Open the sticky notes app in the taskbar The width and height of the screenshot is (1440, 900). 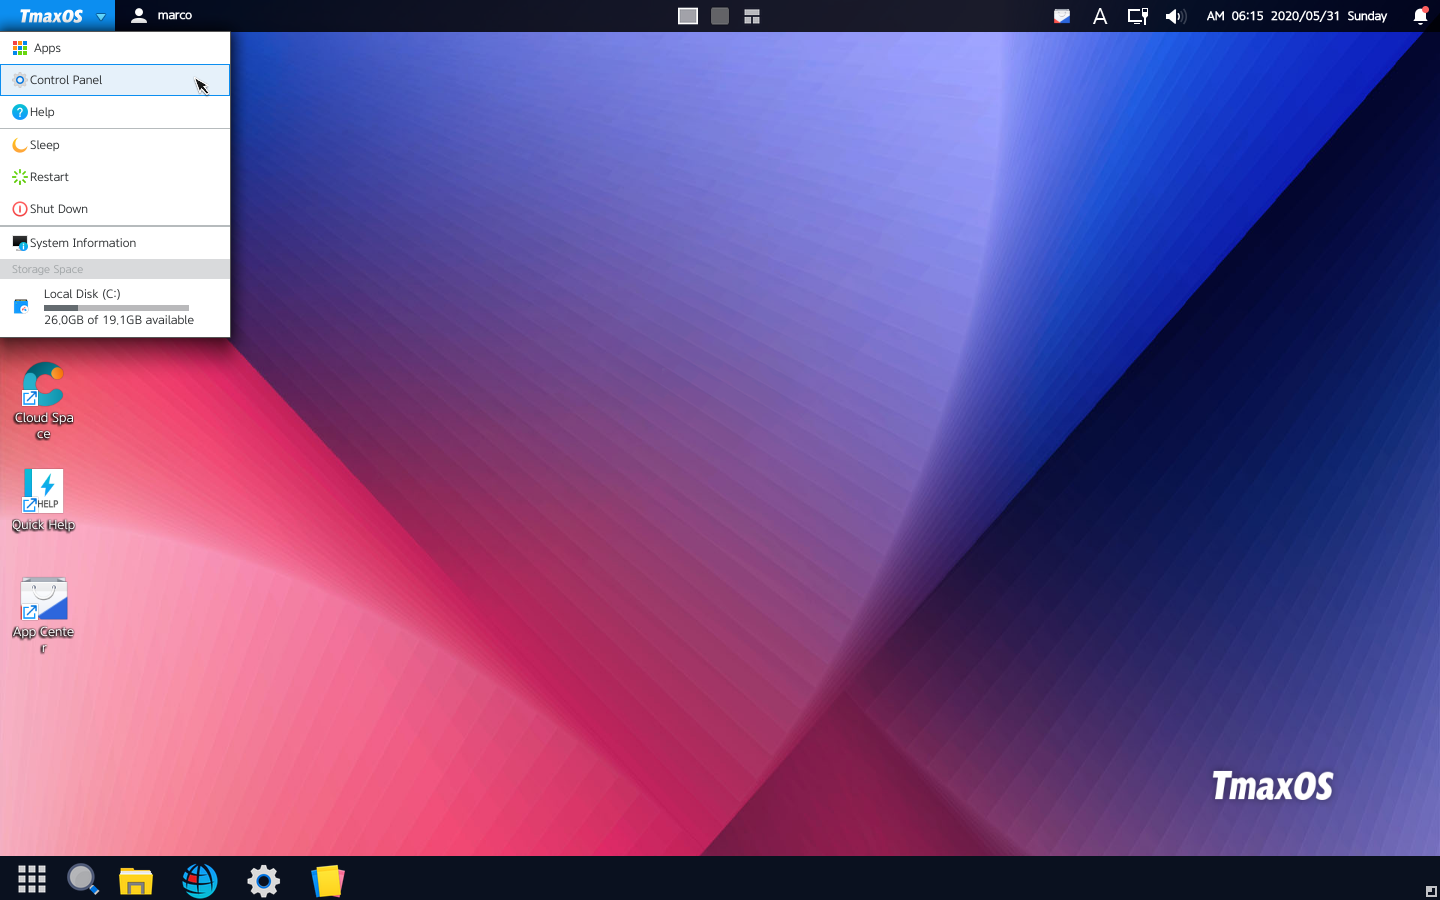(x=327, y=880)
